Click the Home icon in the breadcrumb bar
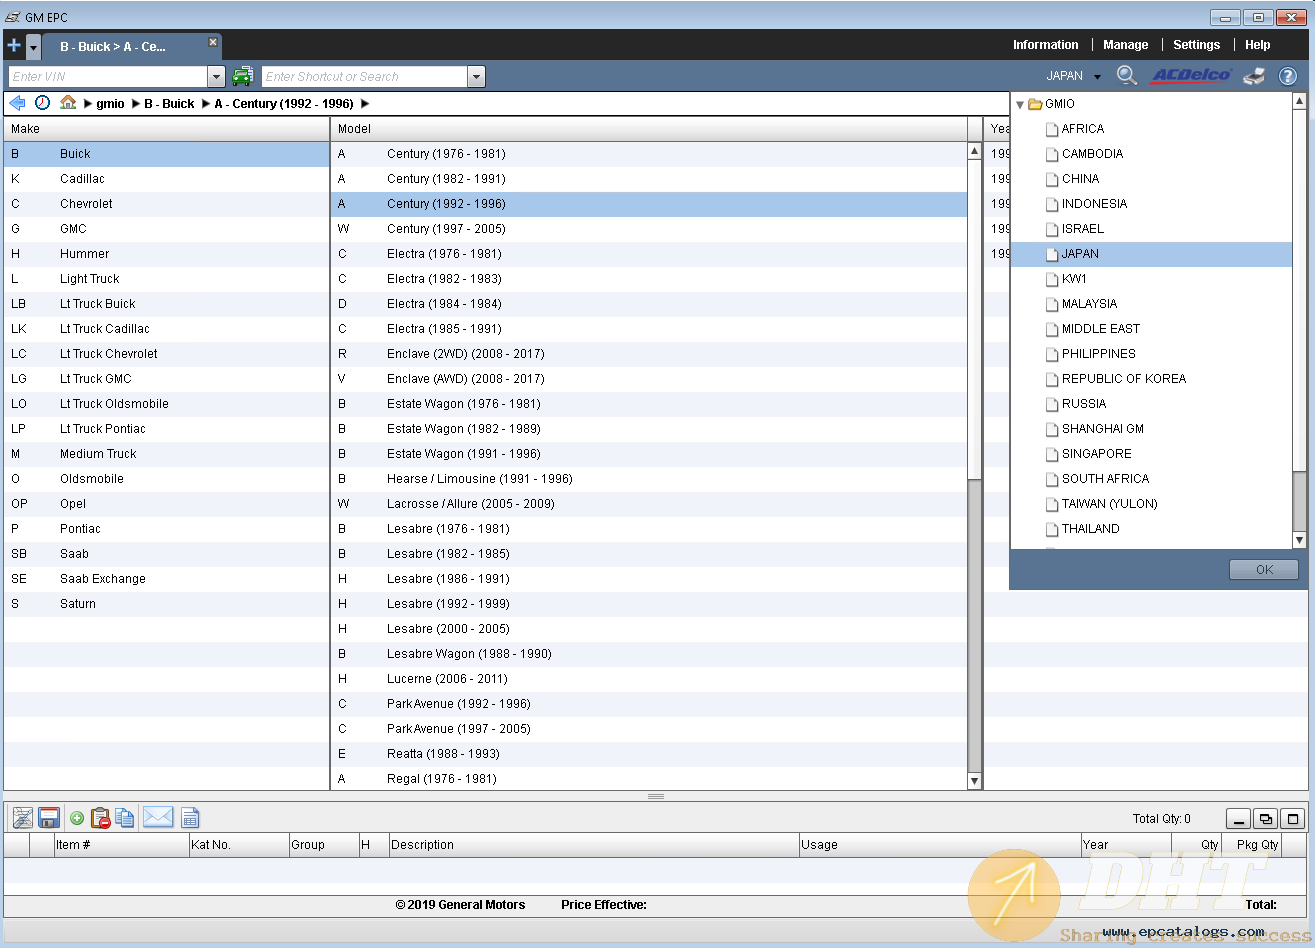 [x=68, y=103]
